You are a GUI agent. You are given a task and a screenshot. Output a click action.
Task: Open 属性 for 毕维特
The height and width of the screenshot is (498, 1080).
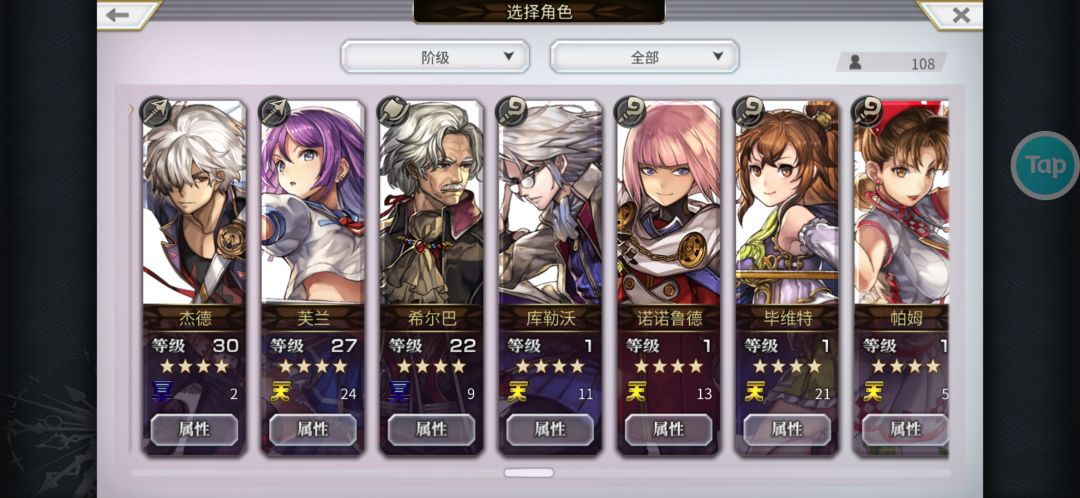pyautogui.click(x=787, y=430)
